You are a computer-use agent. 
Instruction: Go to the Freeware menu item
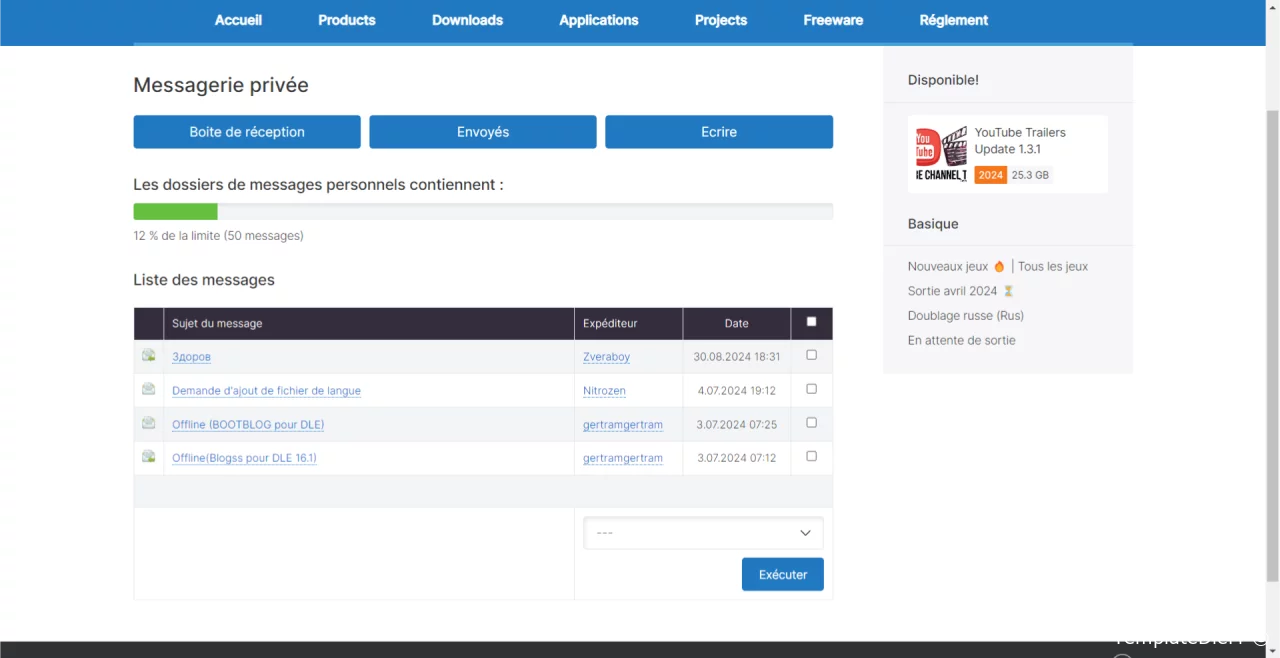click(832, 20)
